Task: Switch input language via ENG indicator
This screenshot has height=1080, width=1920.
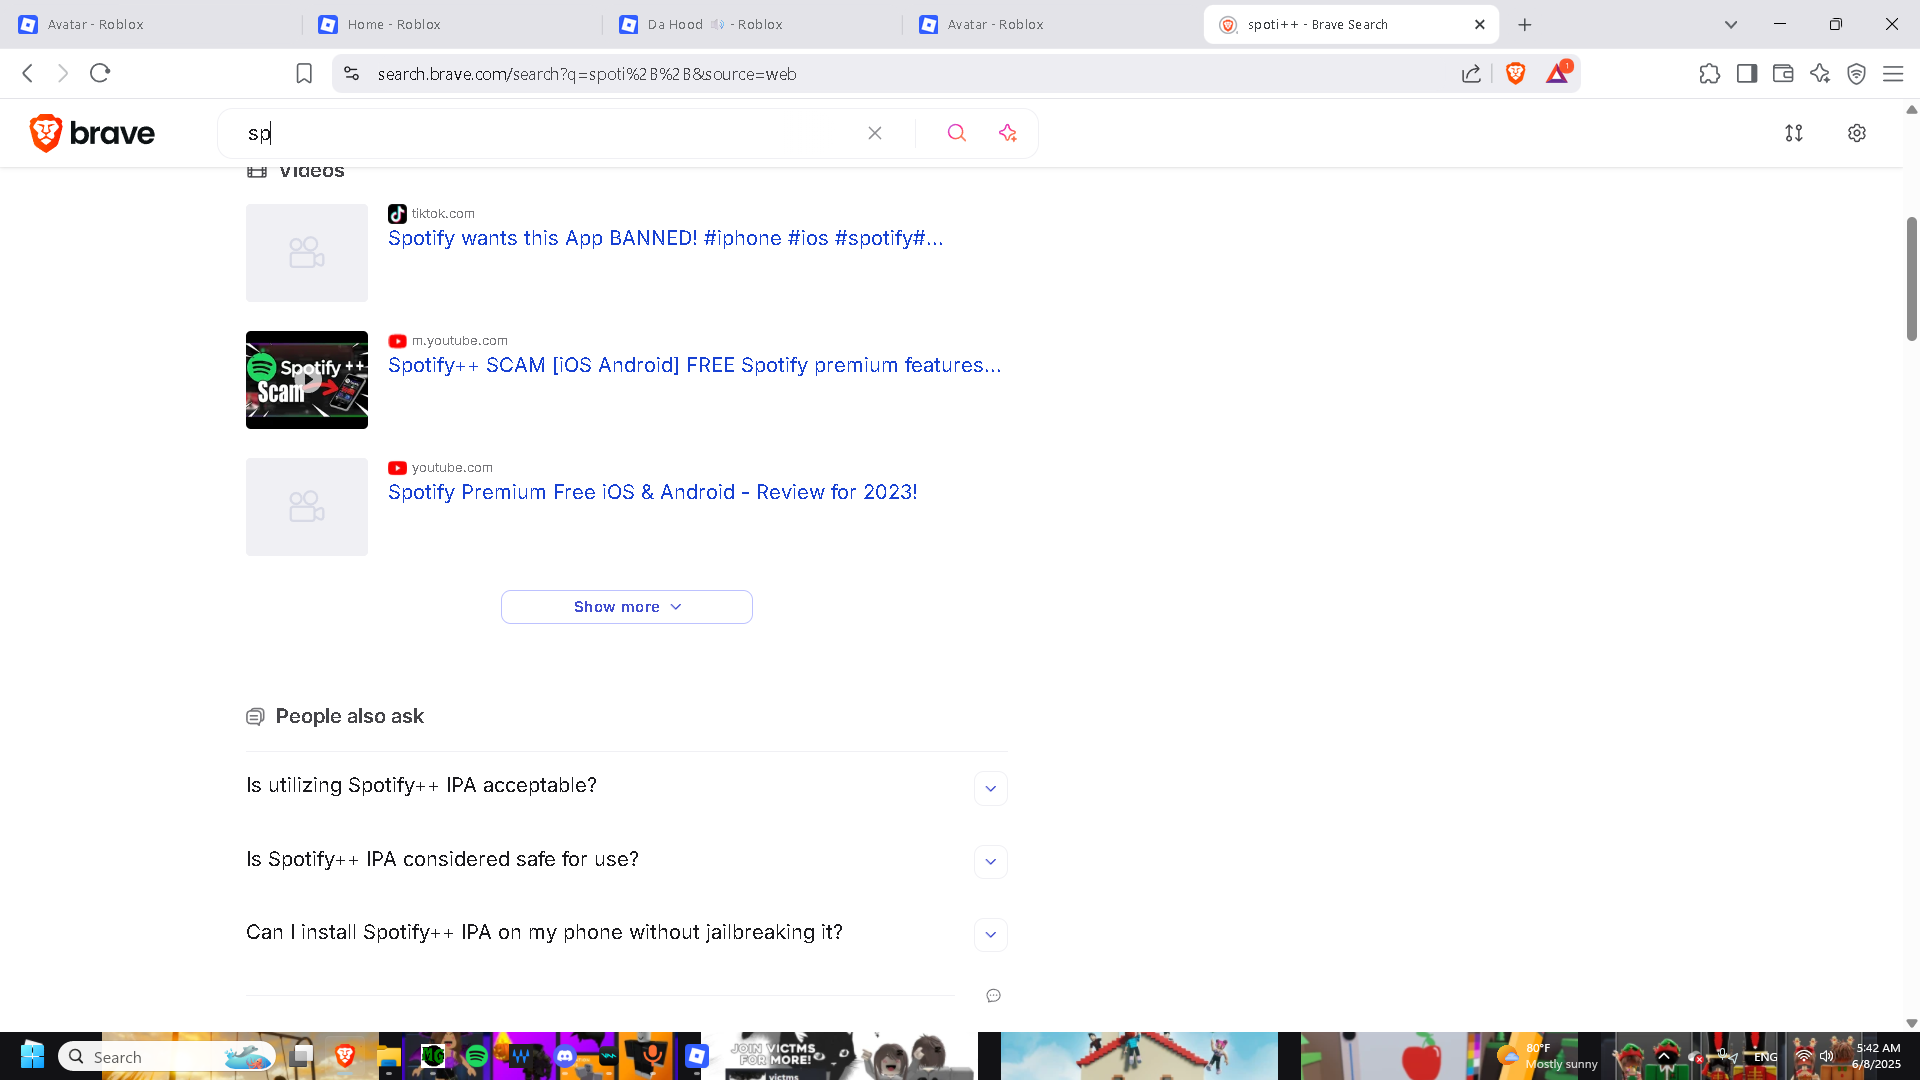Action: point(1766,1057)
